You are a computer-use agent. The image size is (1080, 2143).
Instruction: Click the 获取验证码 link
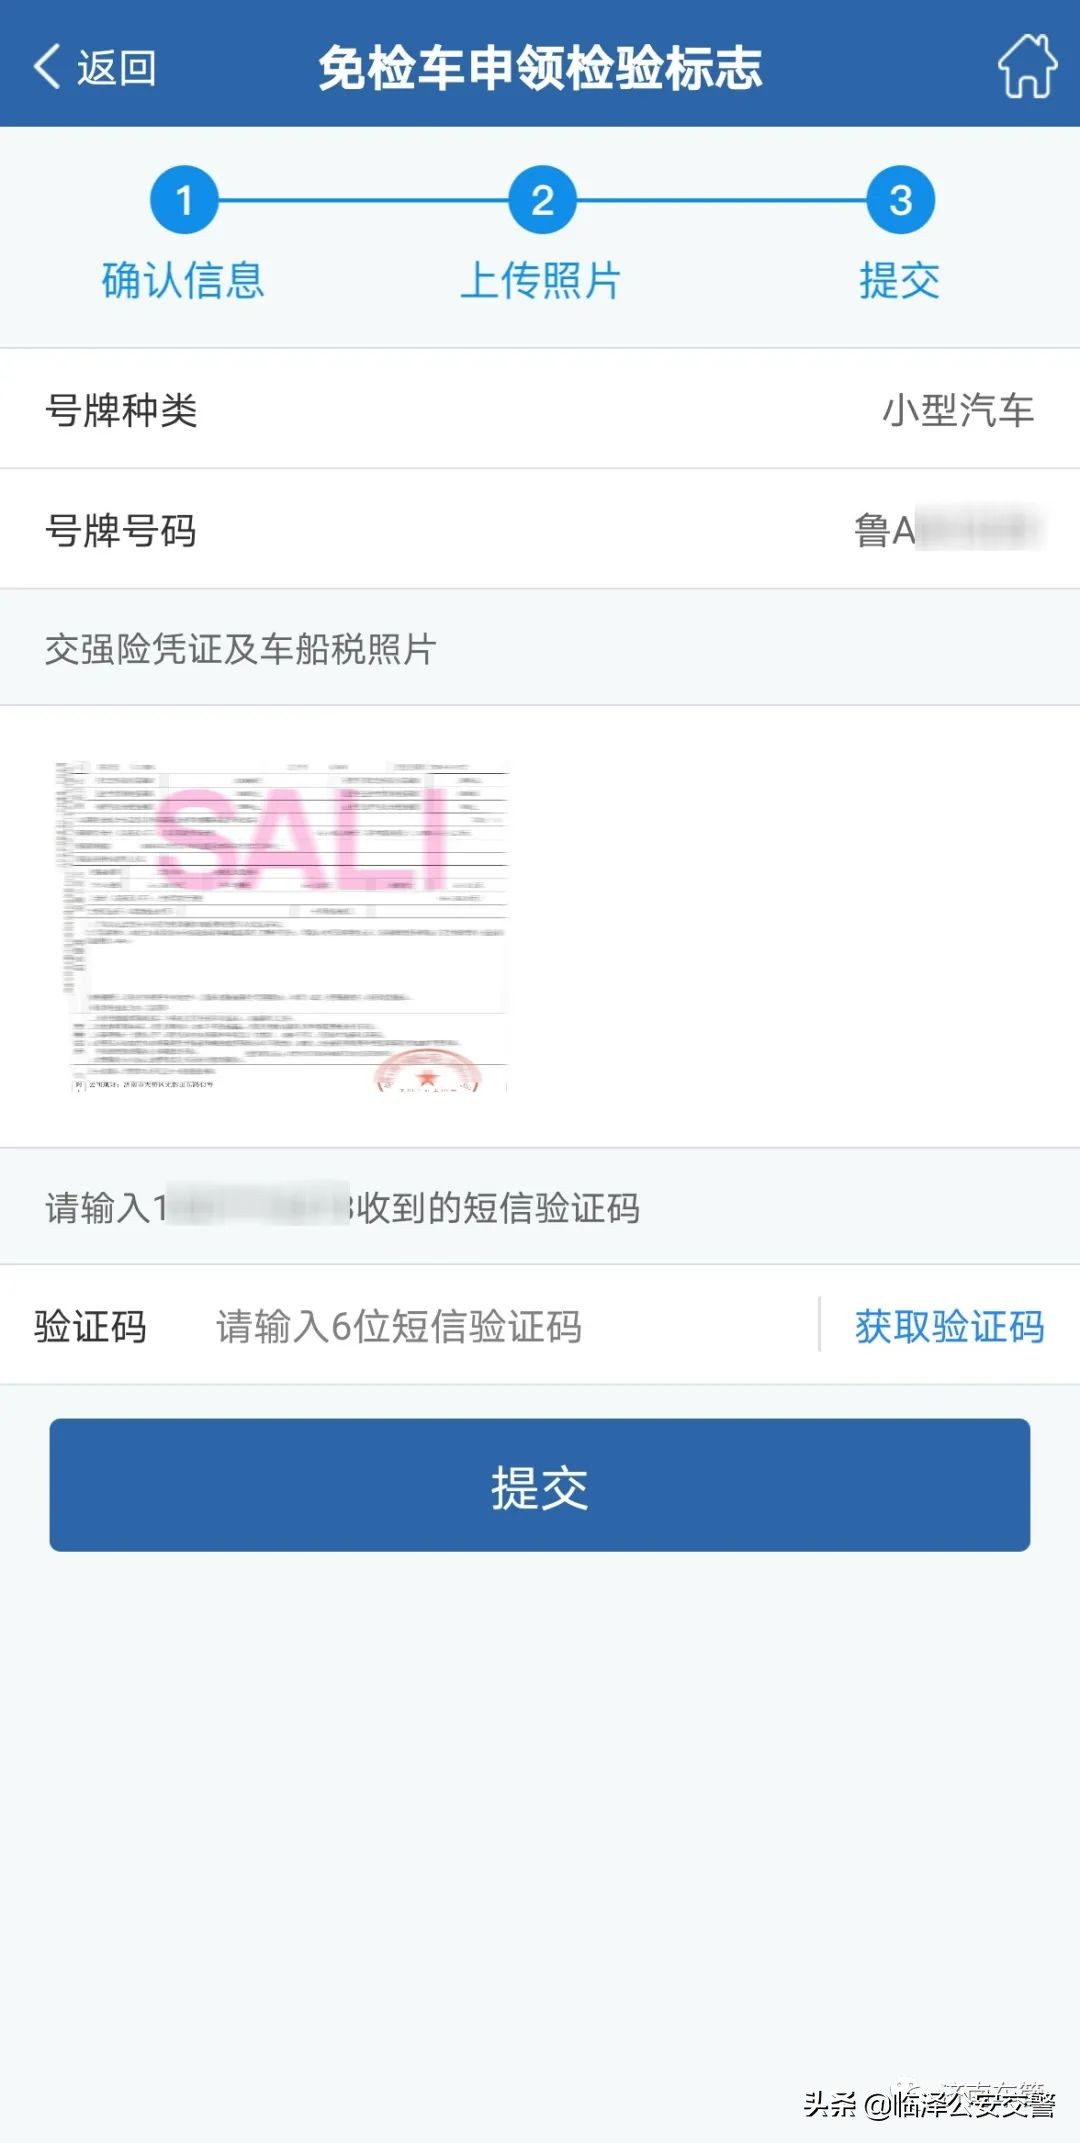pos(949,1326)
